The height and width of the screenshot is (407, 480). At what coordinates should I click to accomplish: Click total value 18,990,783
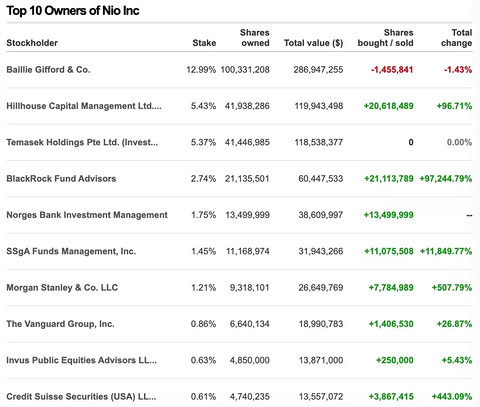[x=321, y=324]
